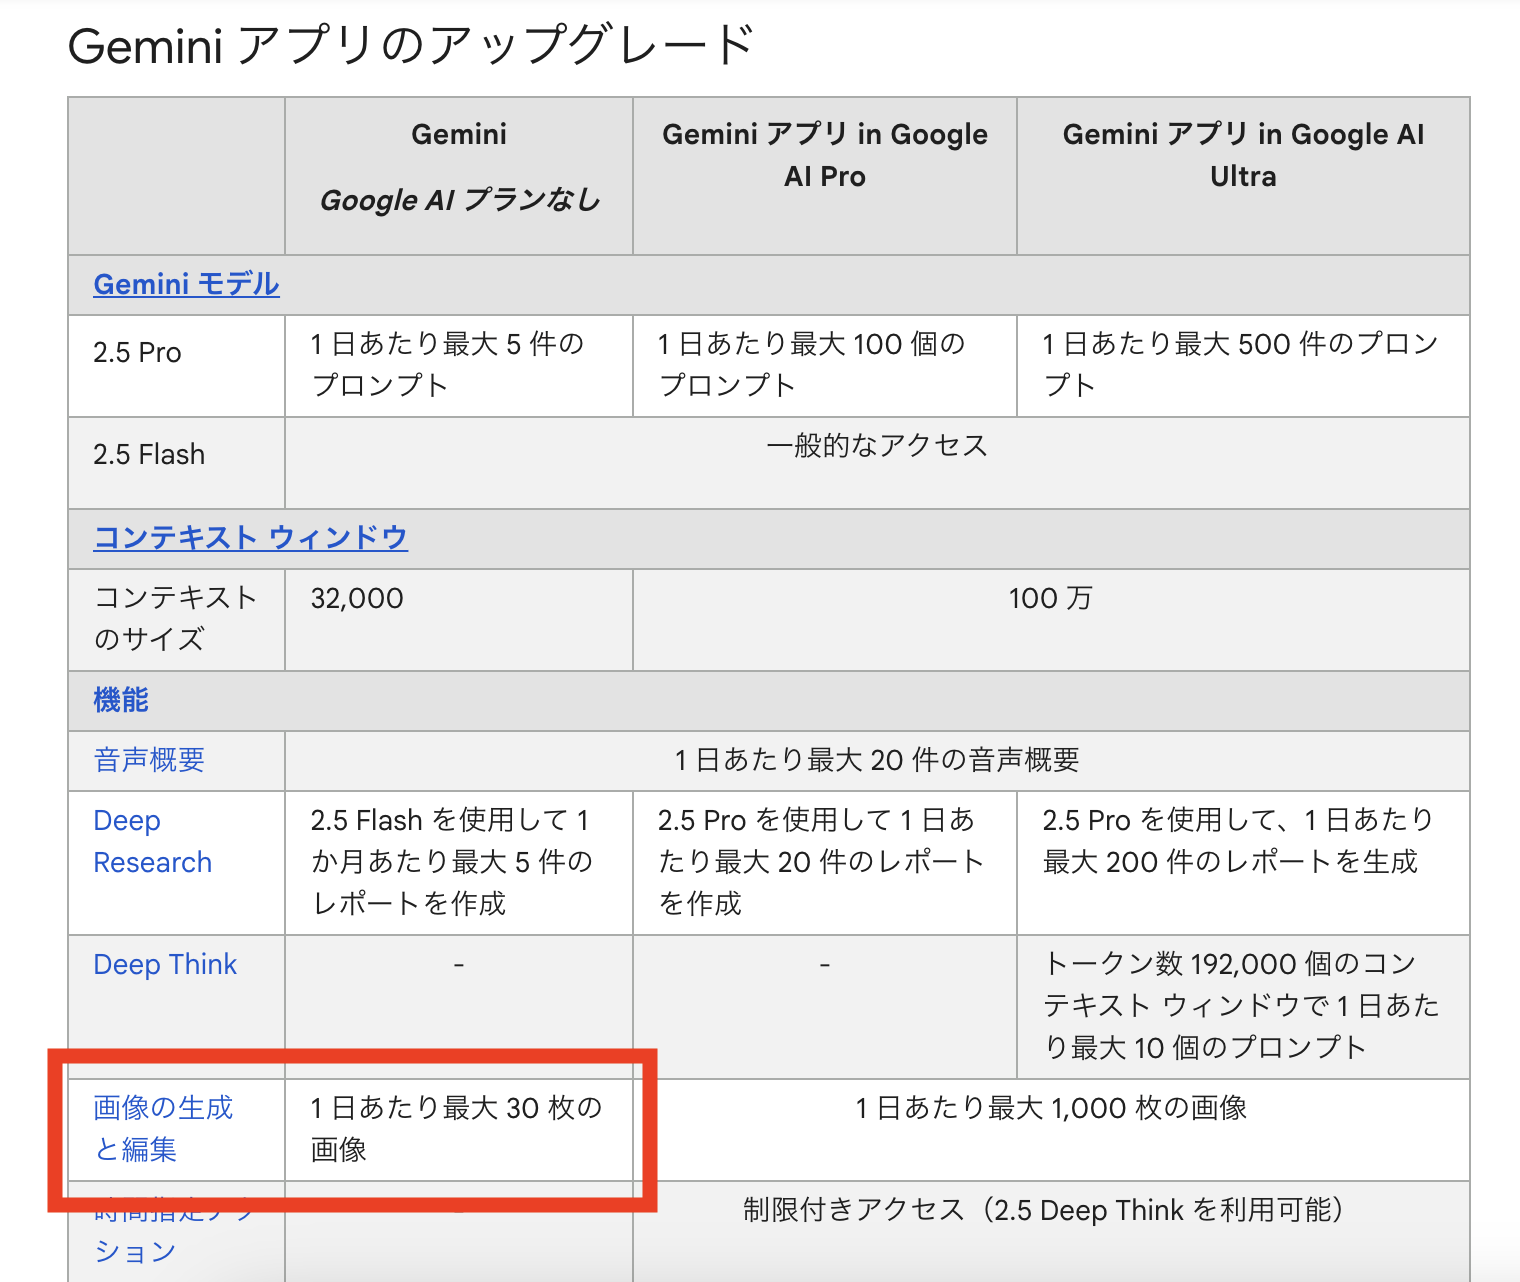Viewport: 1520px width, 1282px height.
Task: Click the 2.5 Flash row label
Action: click(x=149, y=454)
